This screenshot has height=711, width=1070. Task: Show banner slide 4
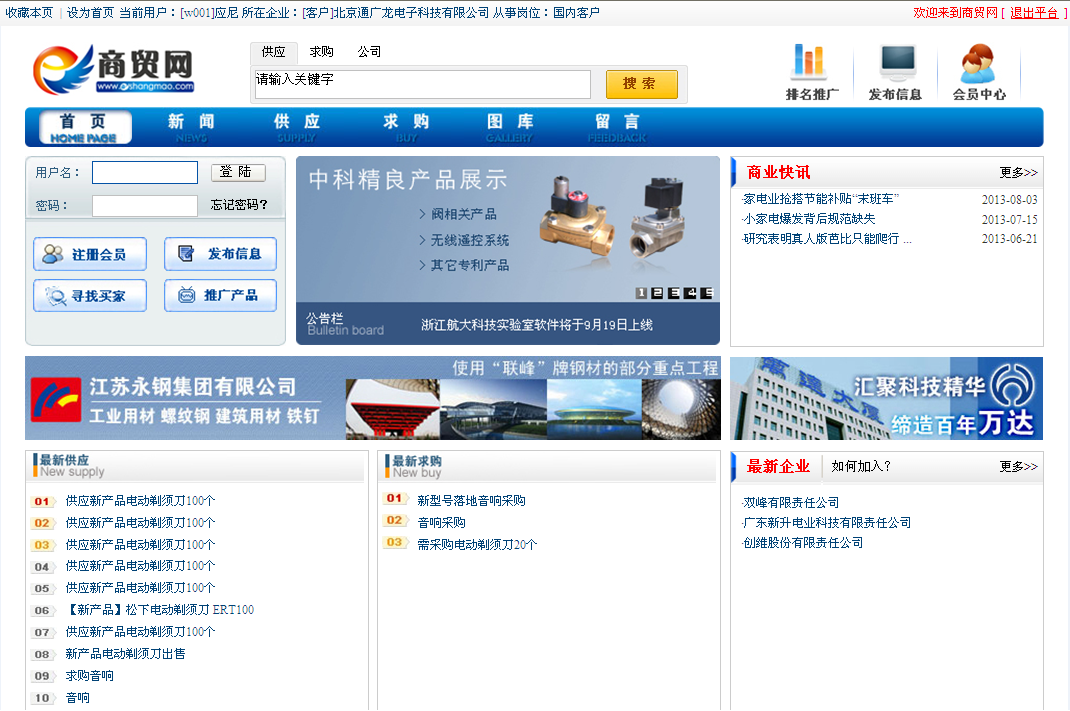pyautogui.click(x=691, y=293)
